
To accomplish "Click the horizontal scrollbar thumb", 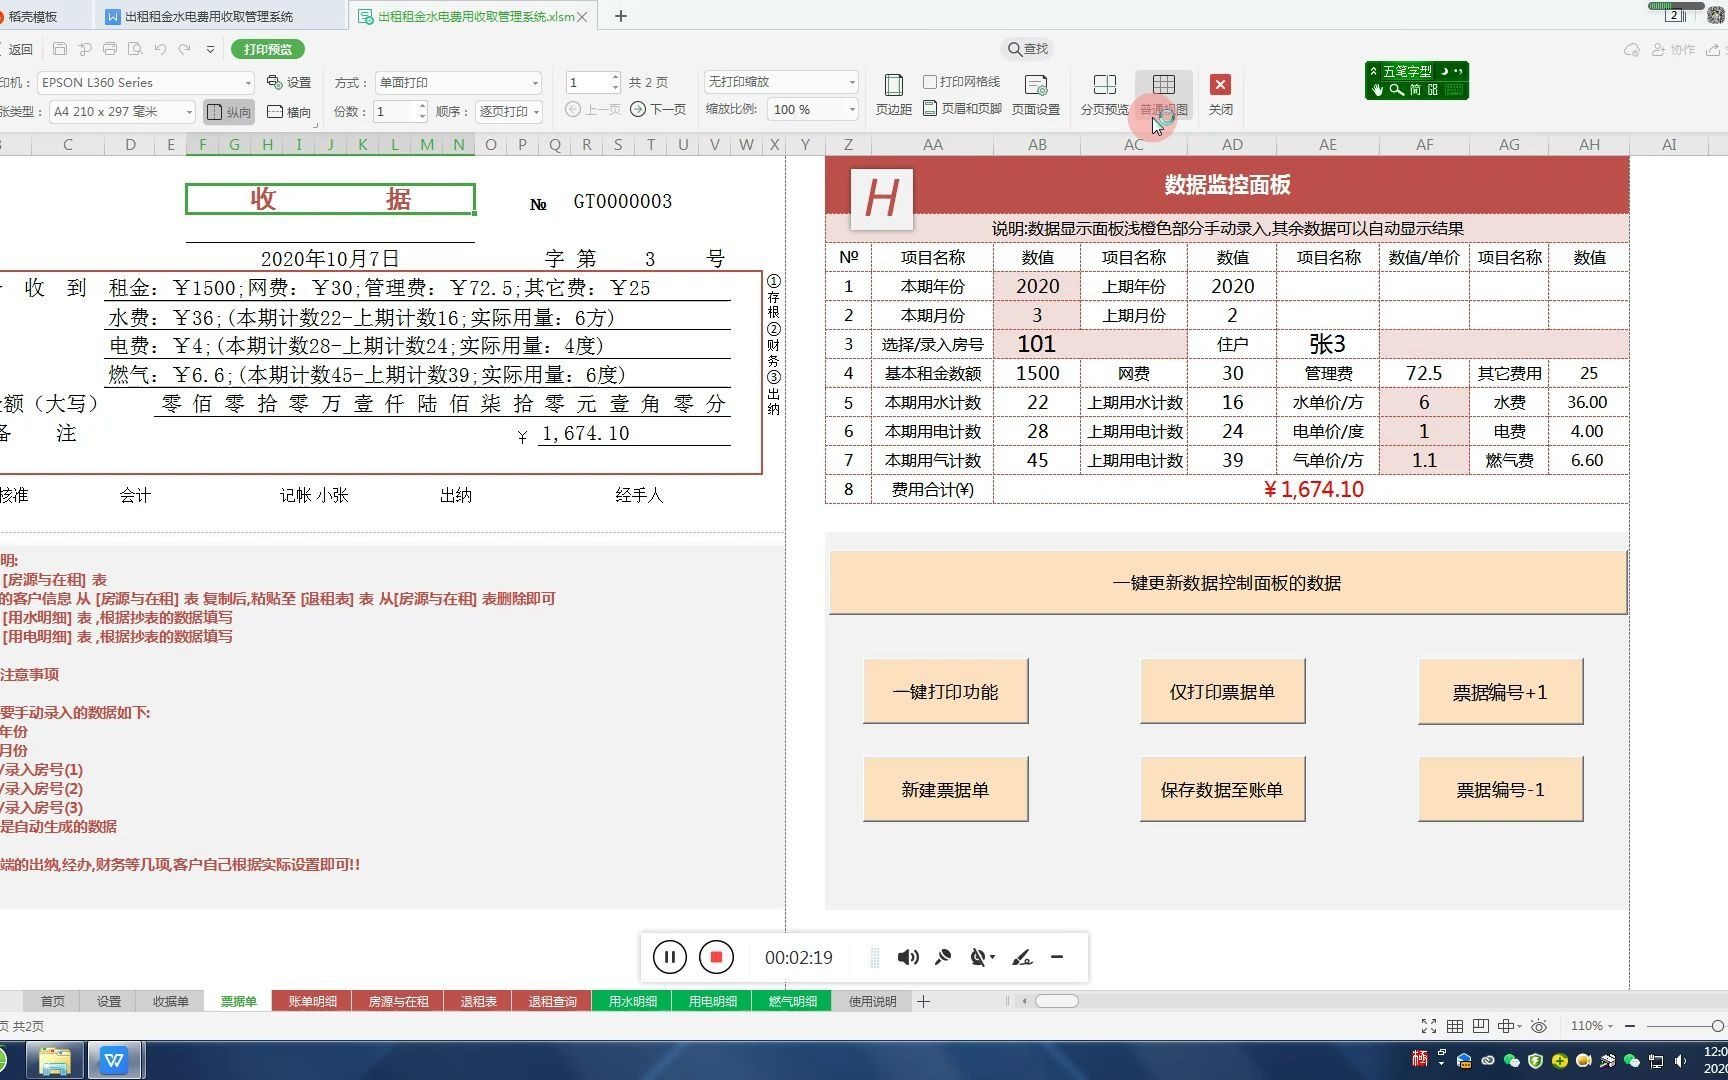I will coord(1057,1001).
